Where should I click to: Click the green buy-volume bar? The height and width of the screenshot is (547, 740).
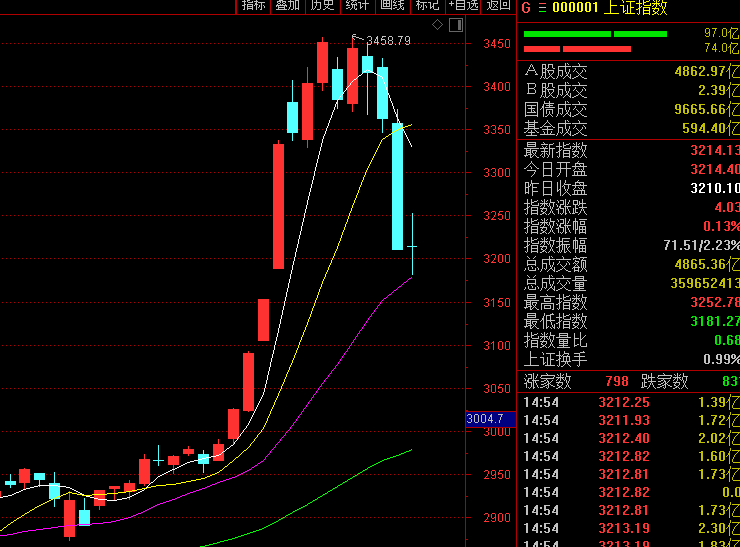click(596, 34)
